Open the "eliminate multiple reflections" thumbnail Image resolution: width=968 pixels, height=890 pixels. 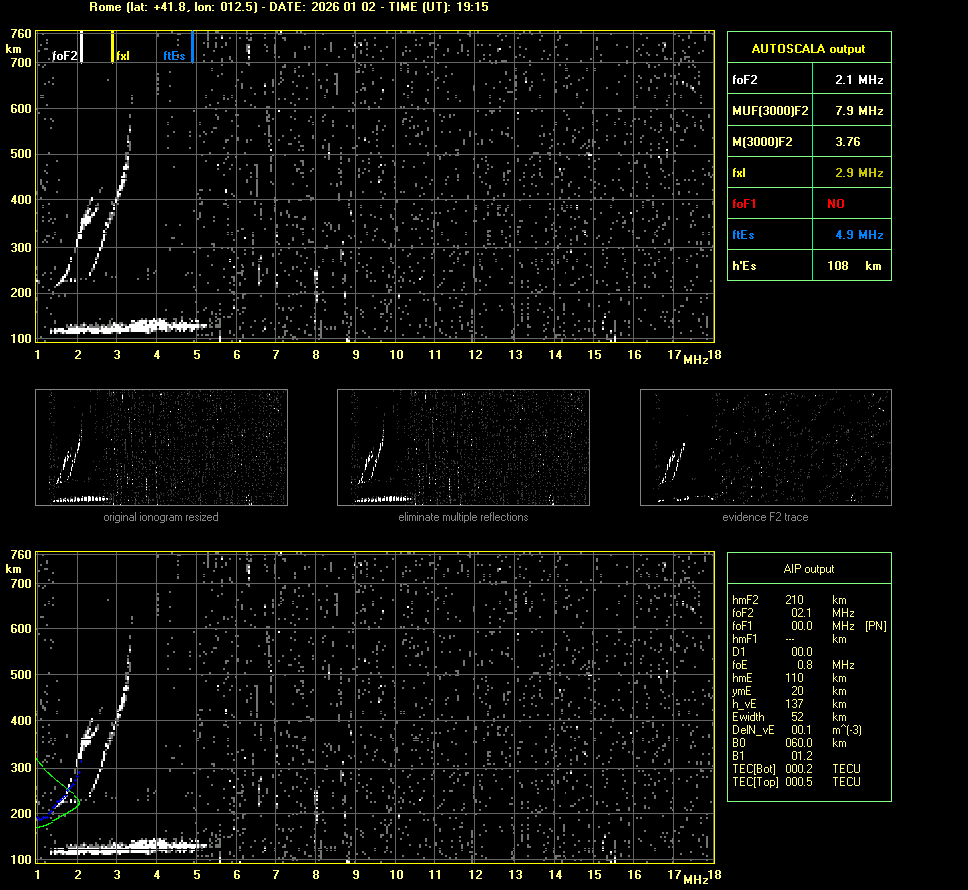point(463,447)
